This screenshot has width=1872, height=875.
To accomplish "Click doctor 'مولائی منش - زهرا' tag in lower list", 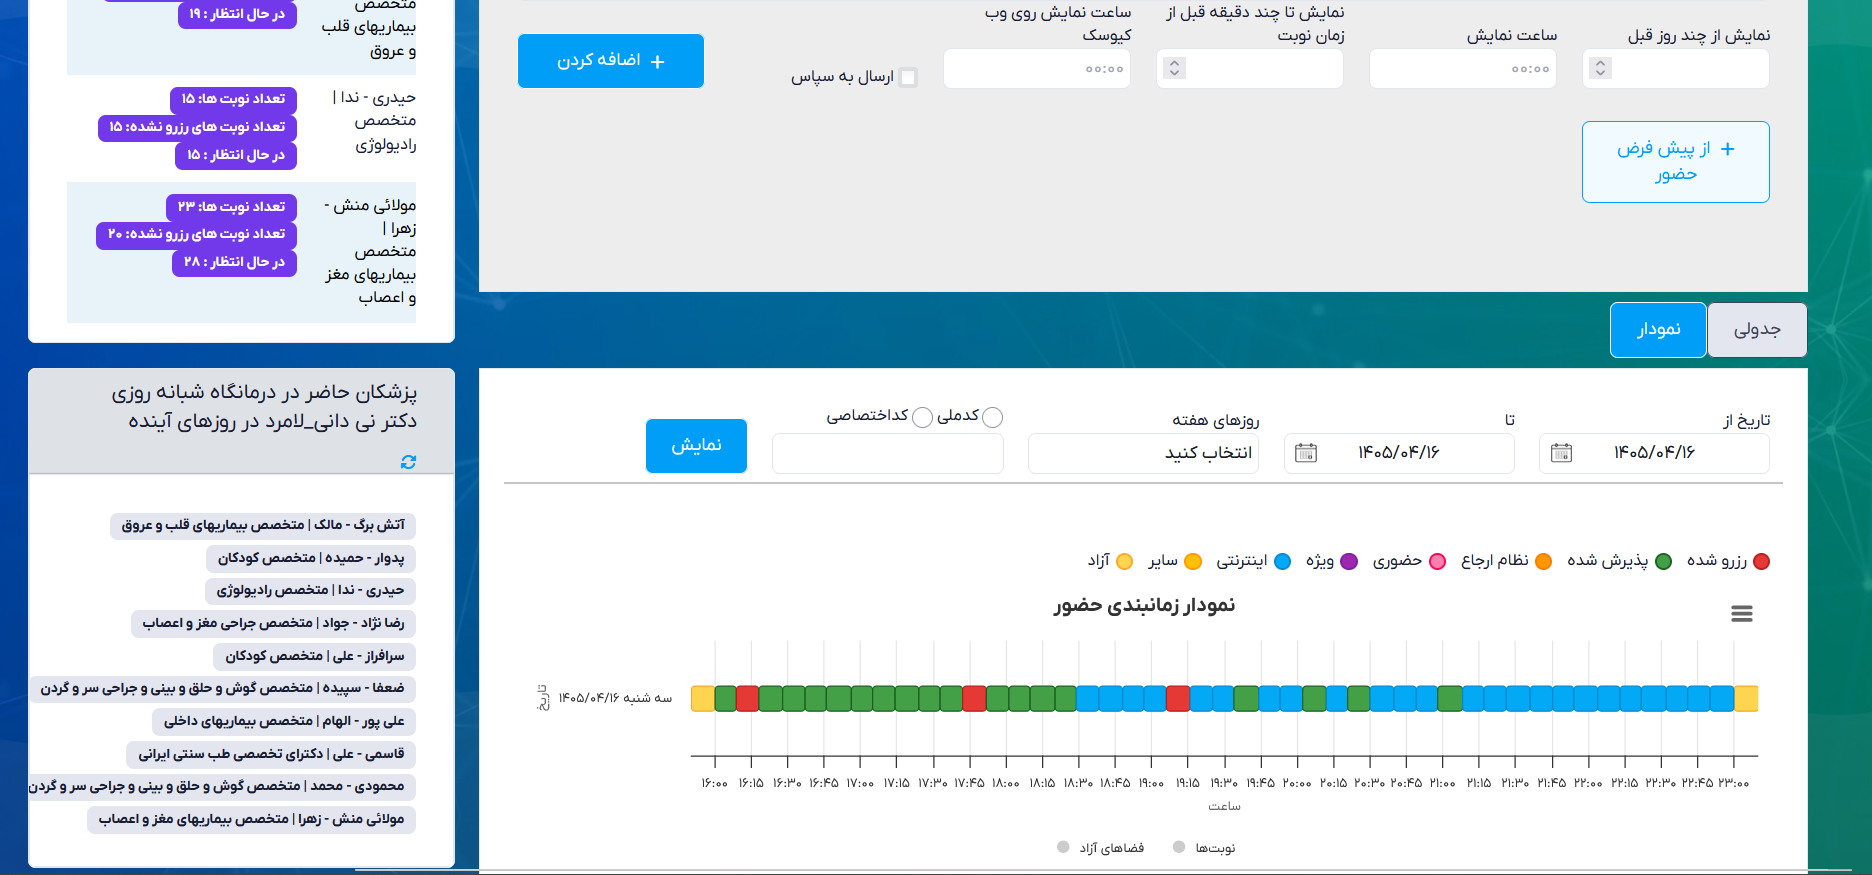I will [251, 820].
